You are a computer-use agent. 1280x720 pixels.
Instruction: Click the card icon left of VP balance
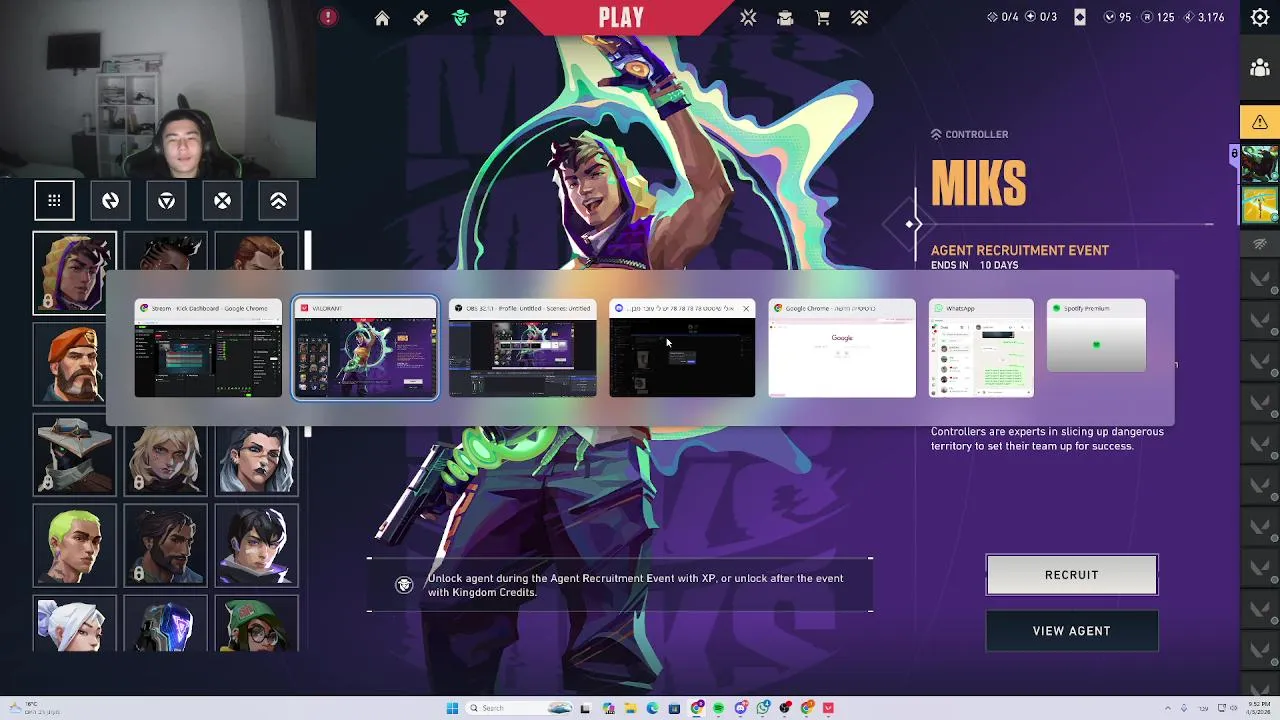point(1080,17)
